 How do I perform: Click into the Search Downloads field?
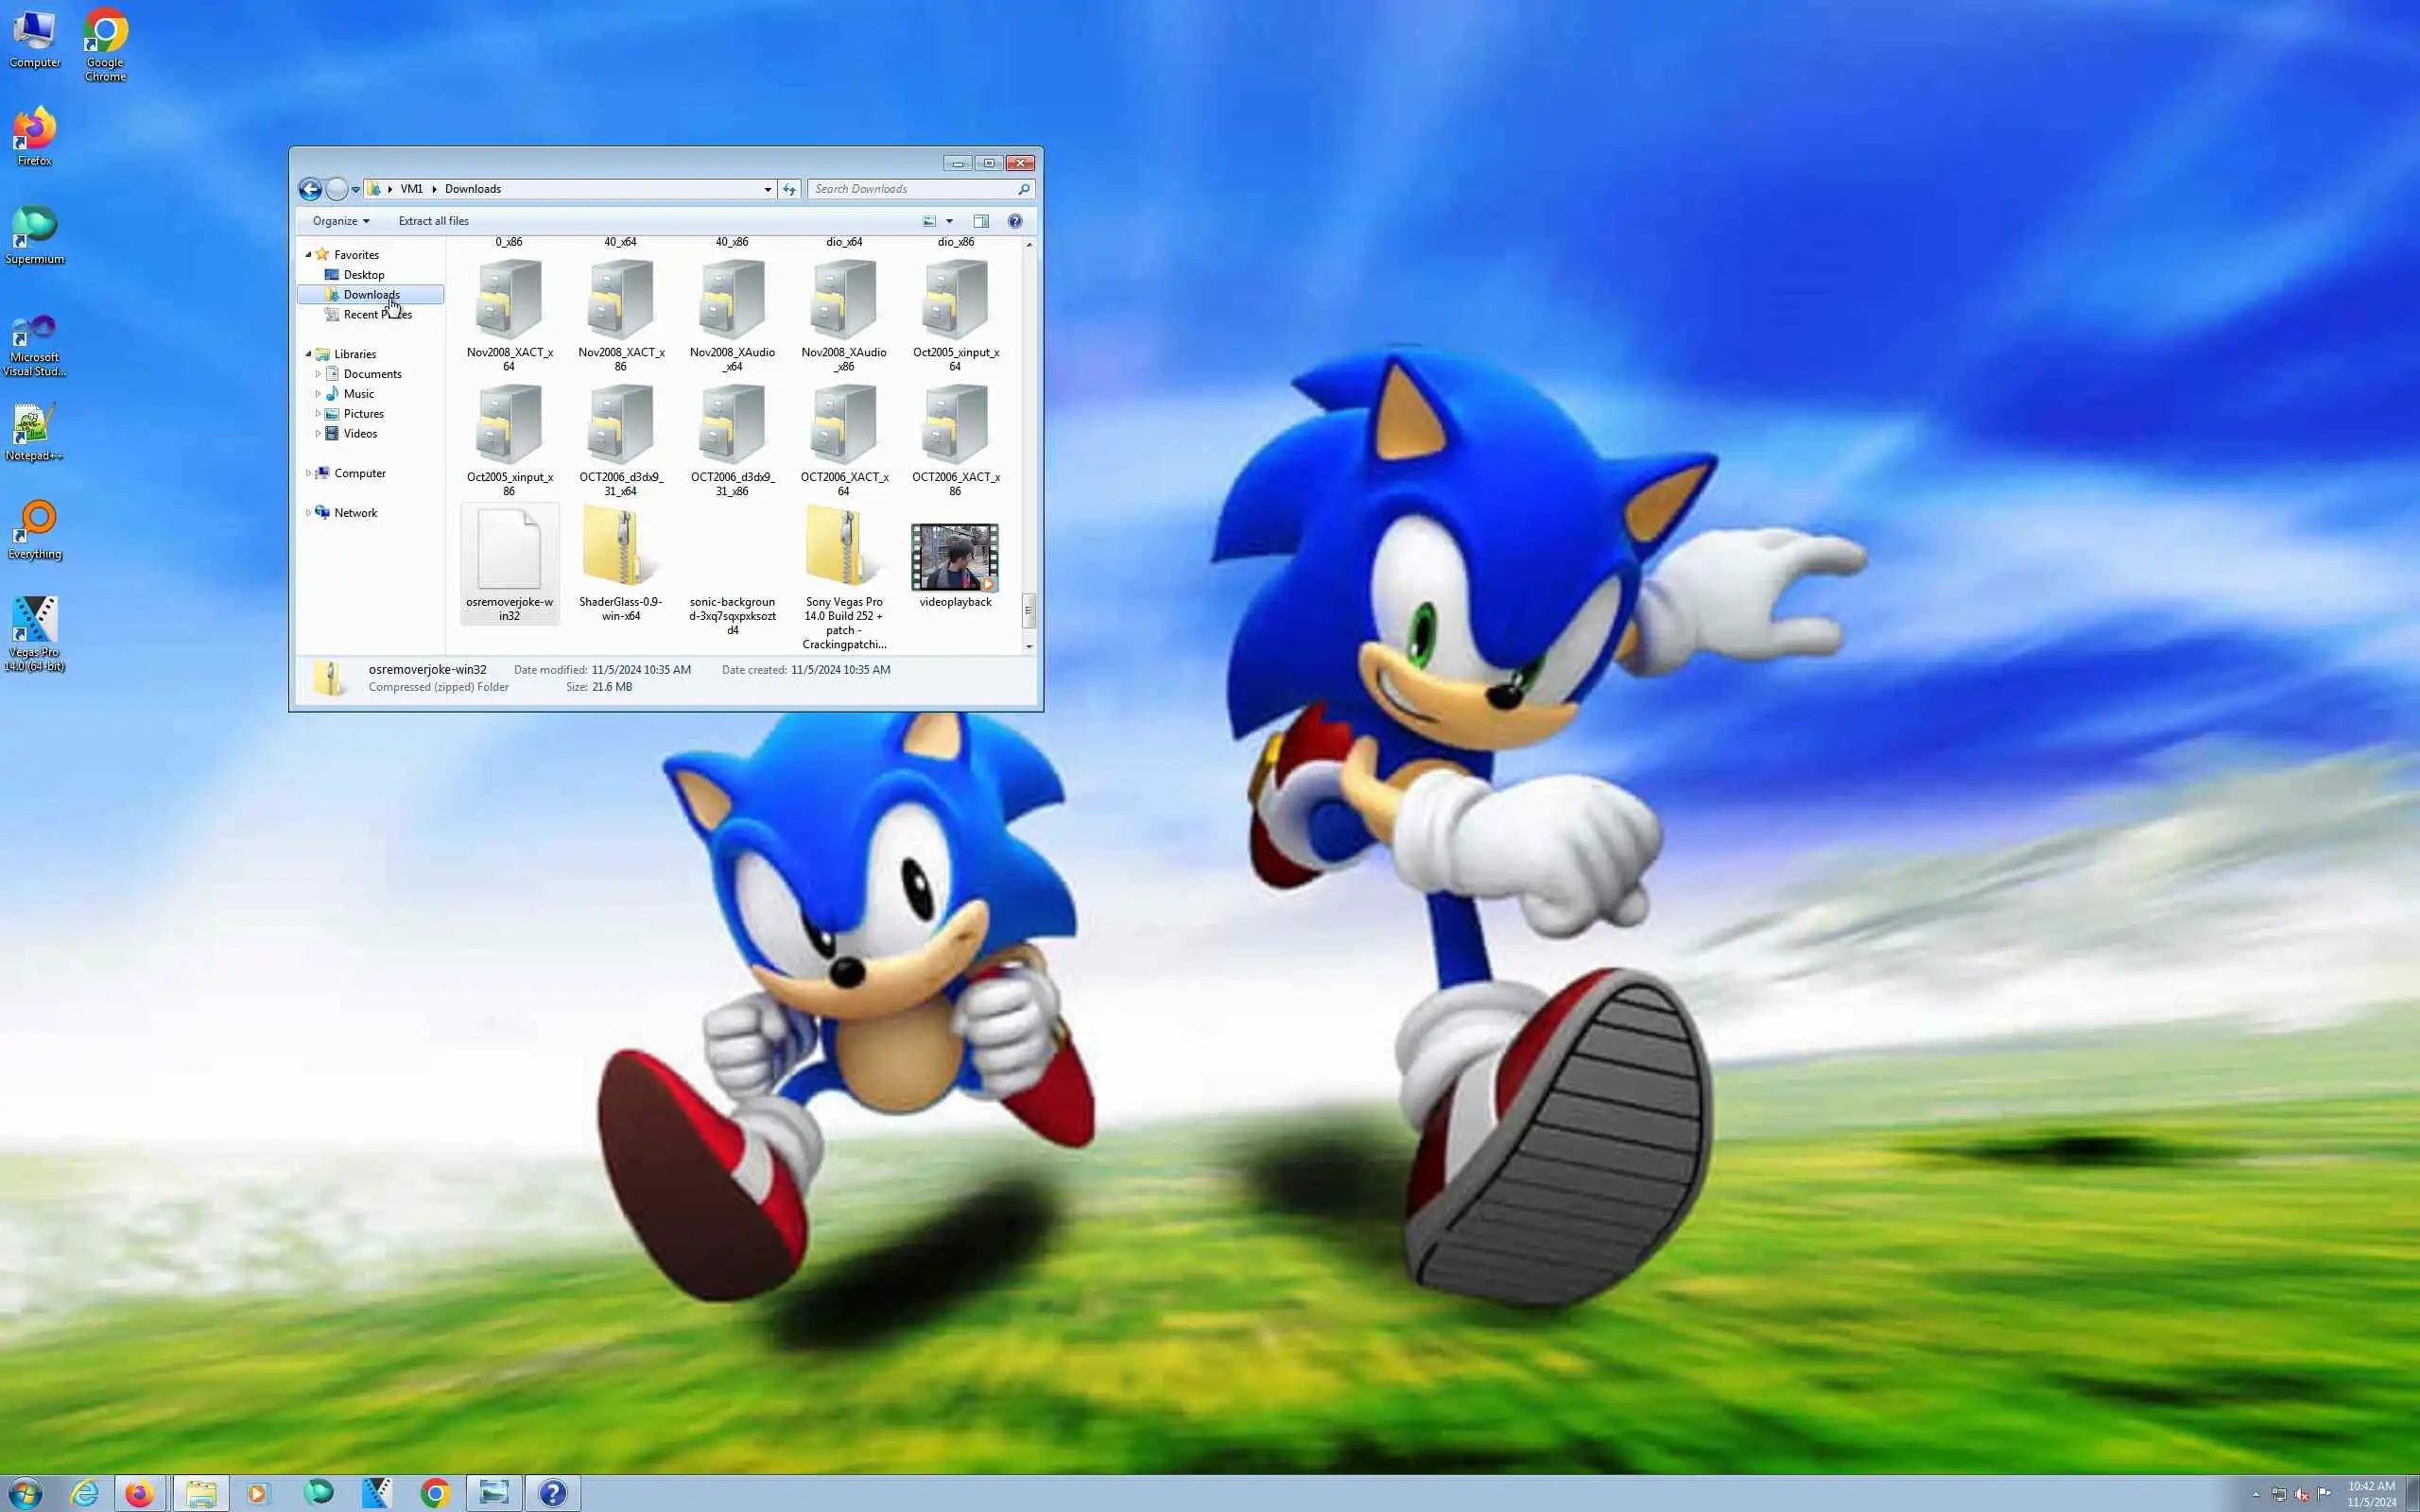tap(912, 189)
